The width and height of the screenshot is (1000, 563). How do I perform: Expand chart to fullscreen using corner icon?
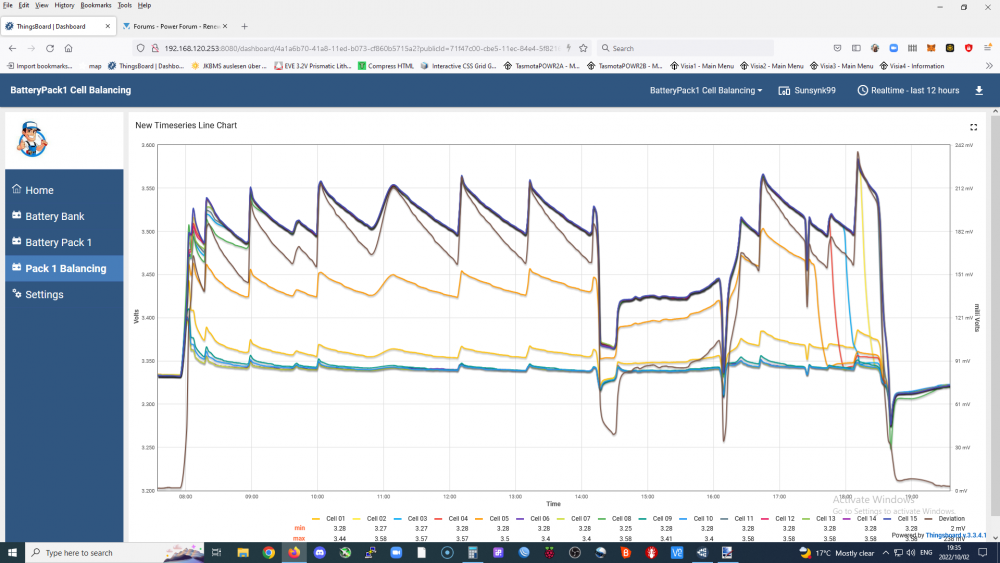point(973,127)
